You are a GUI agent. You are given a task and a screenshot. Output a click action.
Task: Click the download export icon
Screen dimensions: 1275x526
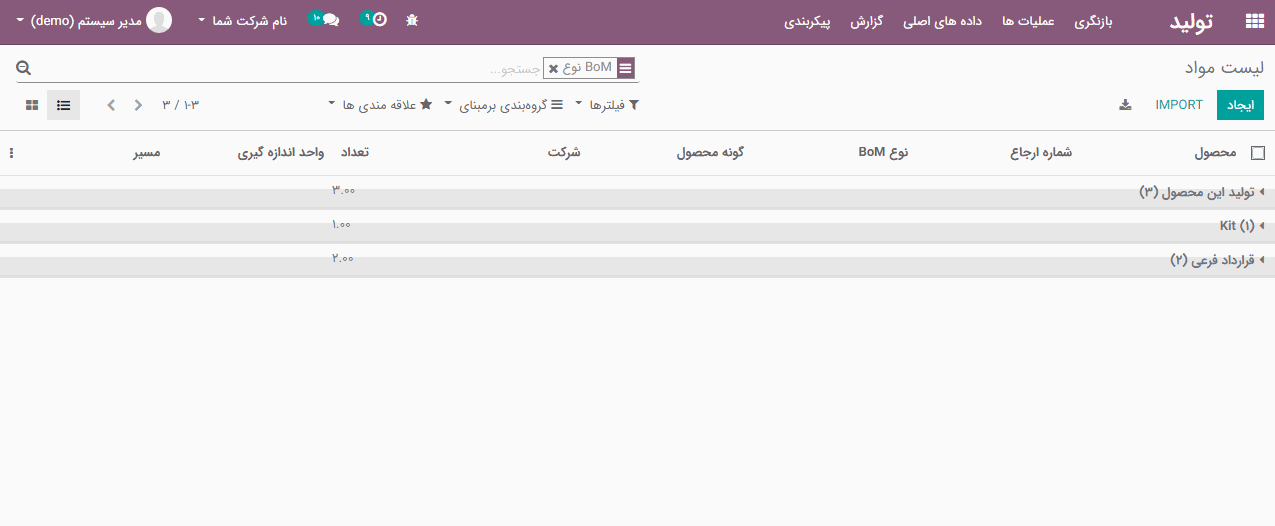click(1125, 104)
